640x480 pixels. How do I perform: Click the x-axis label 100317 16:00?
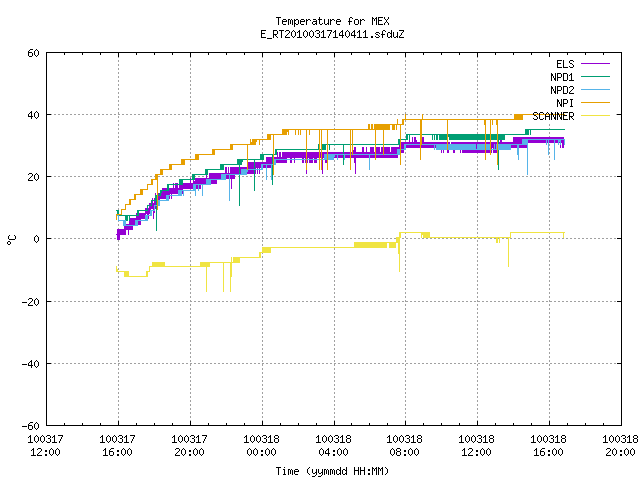[117, 446]
